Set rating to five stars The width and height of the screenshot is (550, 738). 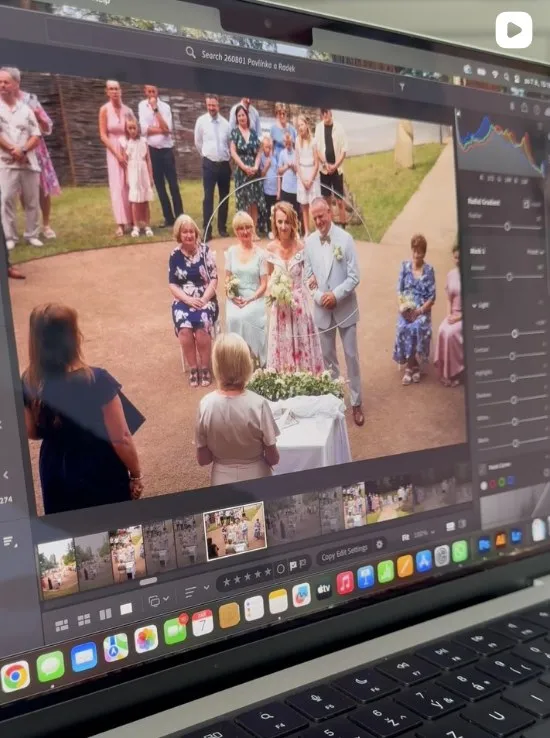[x=268, y=572]
